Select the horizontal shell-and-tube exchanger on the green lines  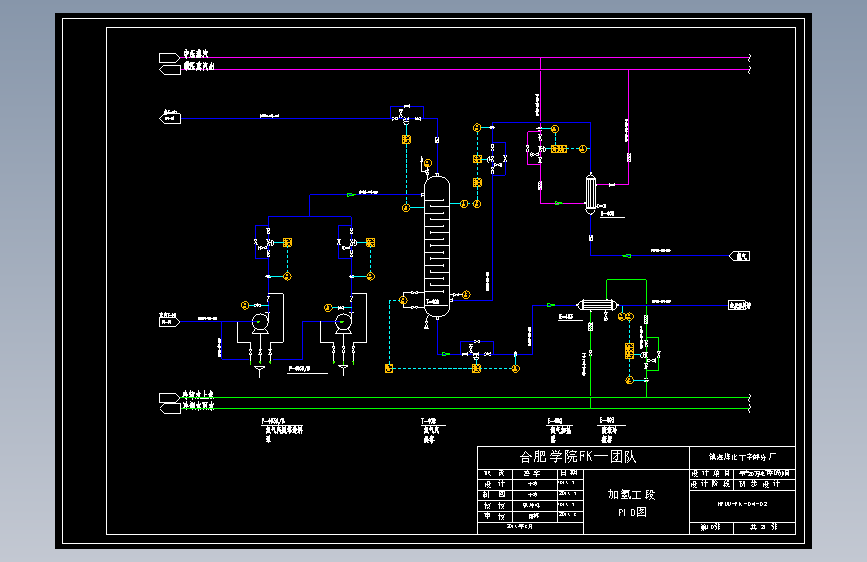click(597, 305)
